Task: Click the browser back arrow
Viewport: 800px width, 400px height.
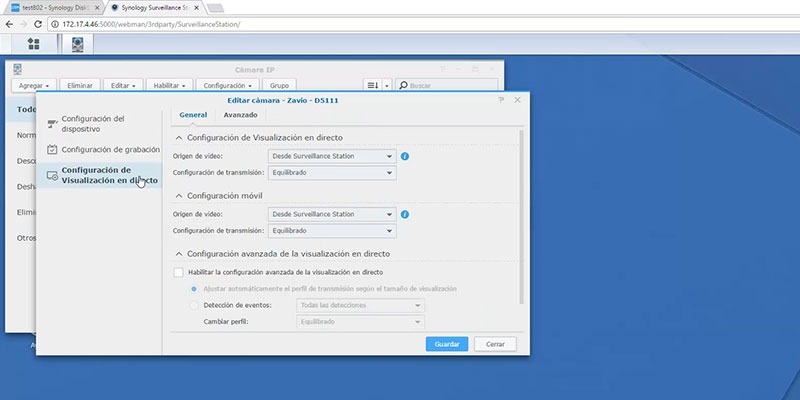Action: 9,24
